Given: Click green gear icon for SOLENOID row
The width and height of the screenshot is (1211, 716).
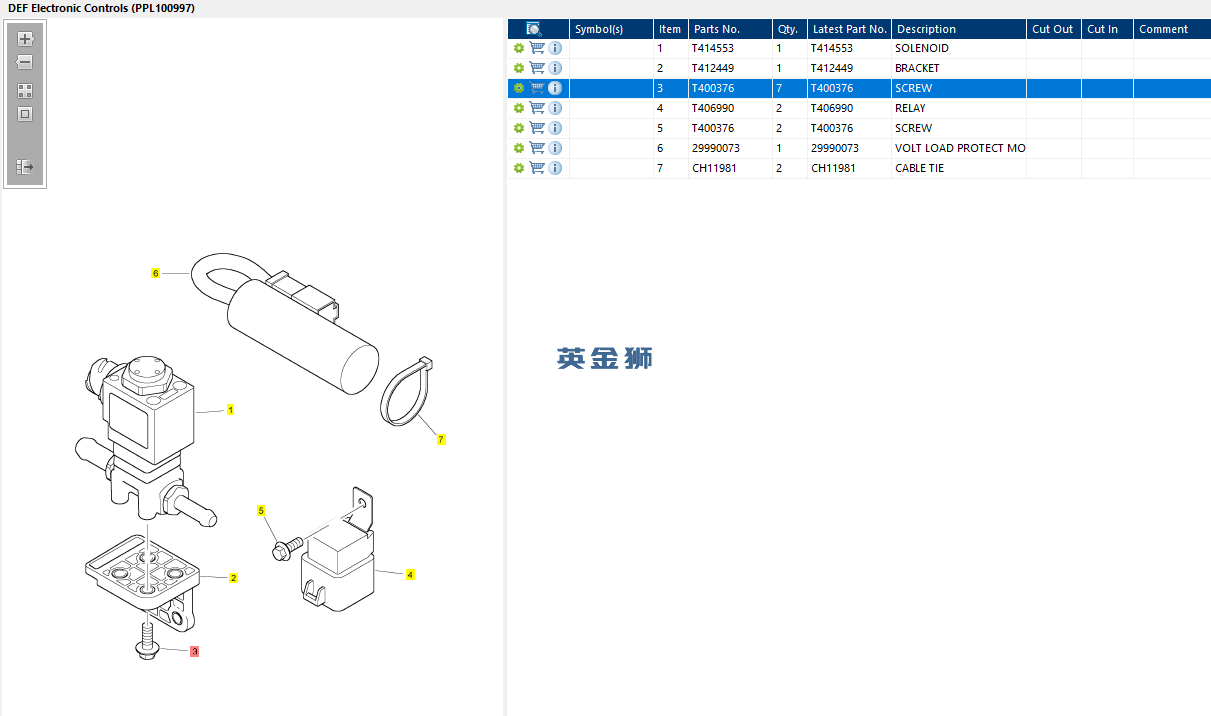Looking at the screenshot, I should (519, 48).
